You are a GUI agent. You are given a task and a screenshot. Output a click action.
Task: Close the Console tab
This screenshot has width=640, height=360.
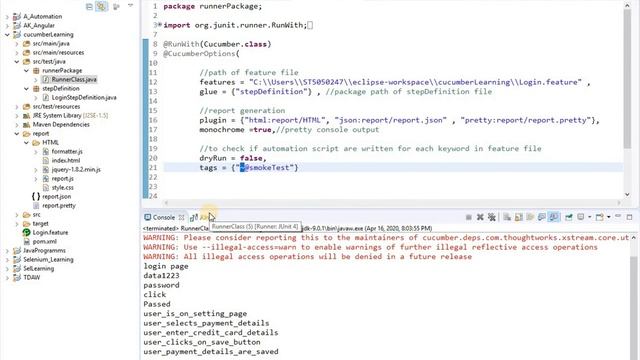[x=181, y=217]
